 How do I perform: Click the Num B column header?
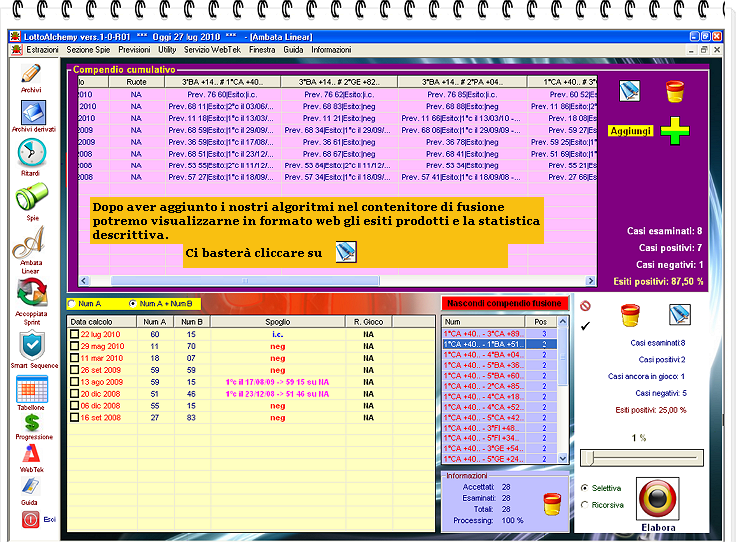[x=192, y=321]
